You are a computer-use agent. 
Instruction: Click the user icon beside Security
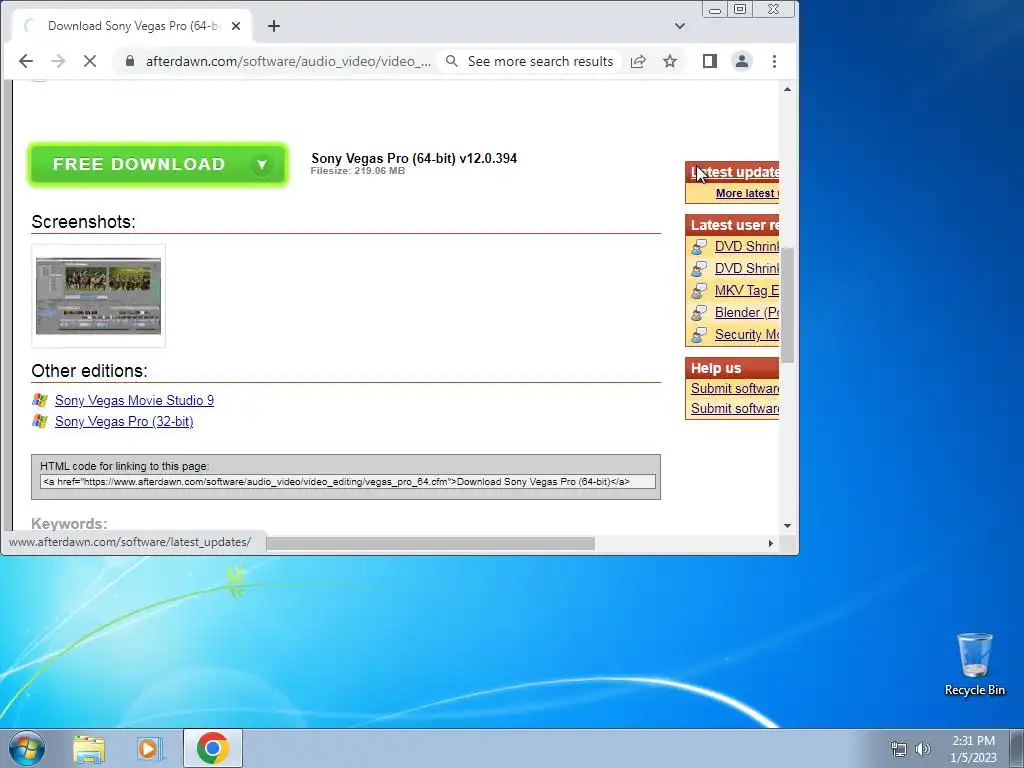click(699, 334)
